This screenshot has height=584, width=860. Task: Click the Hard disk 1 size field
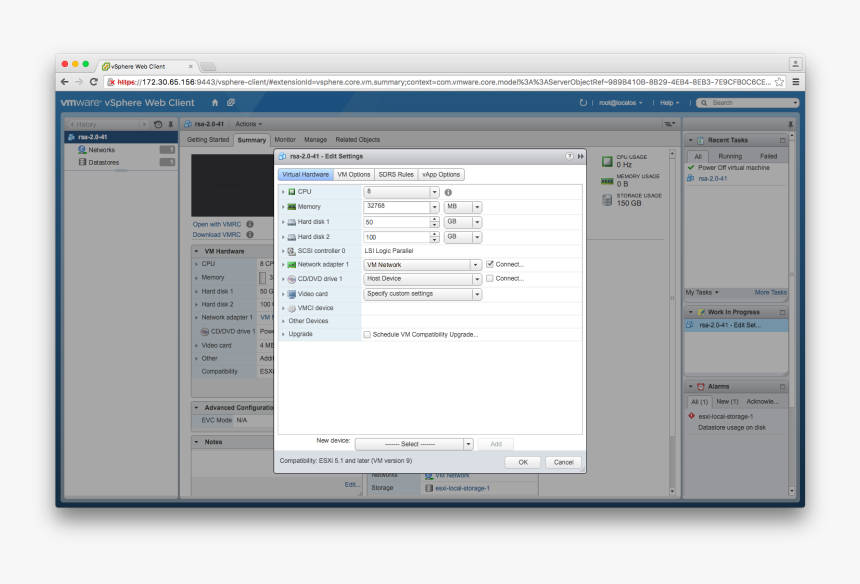pyautogui.click(x=397, y=222)
